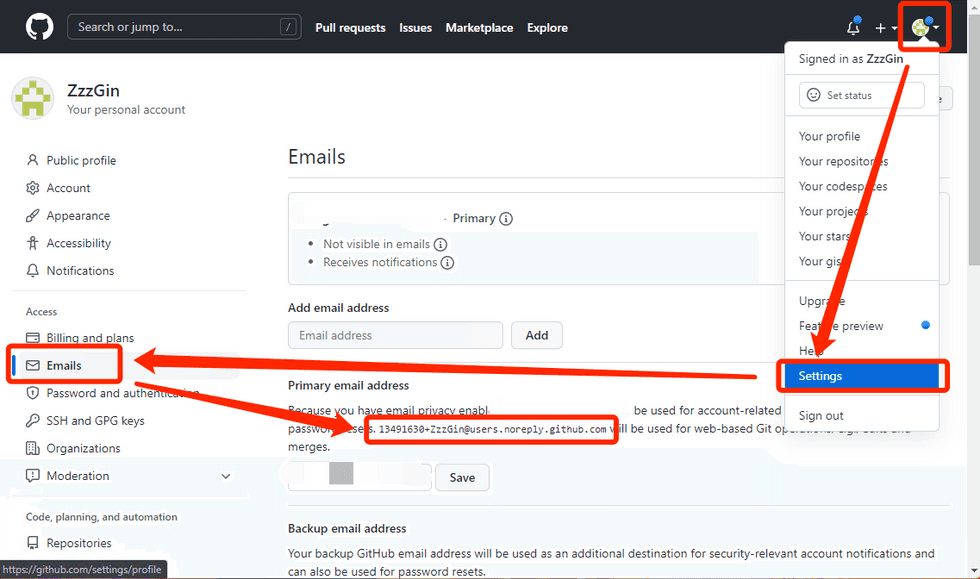Click the Add button for email address

tap(537, 335)
